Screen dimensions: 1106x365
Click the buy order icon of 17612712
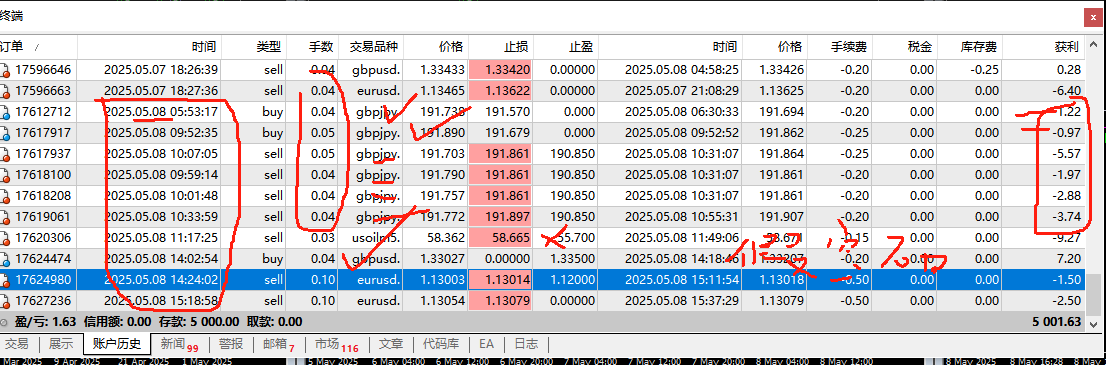click(5, 112)
